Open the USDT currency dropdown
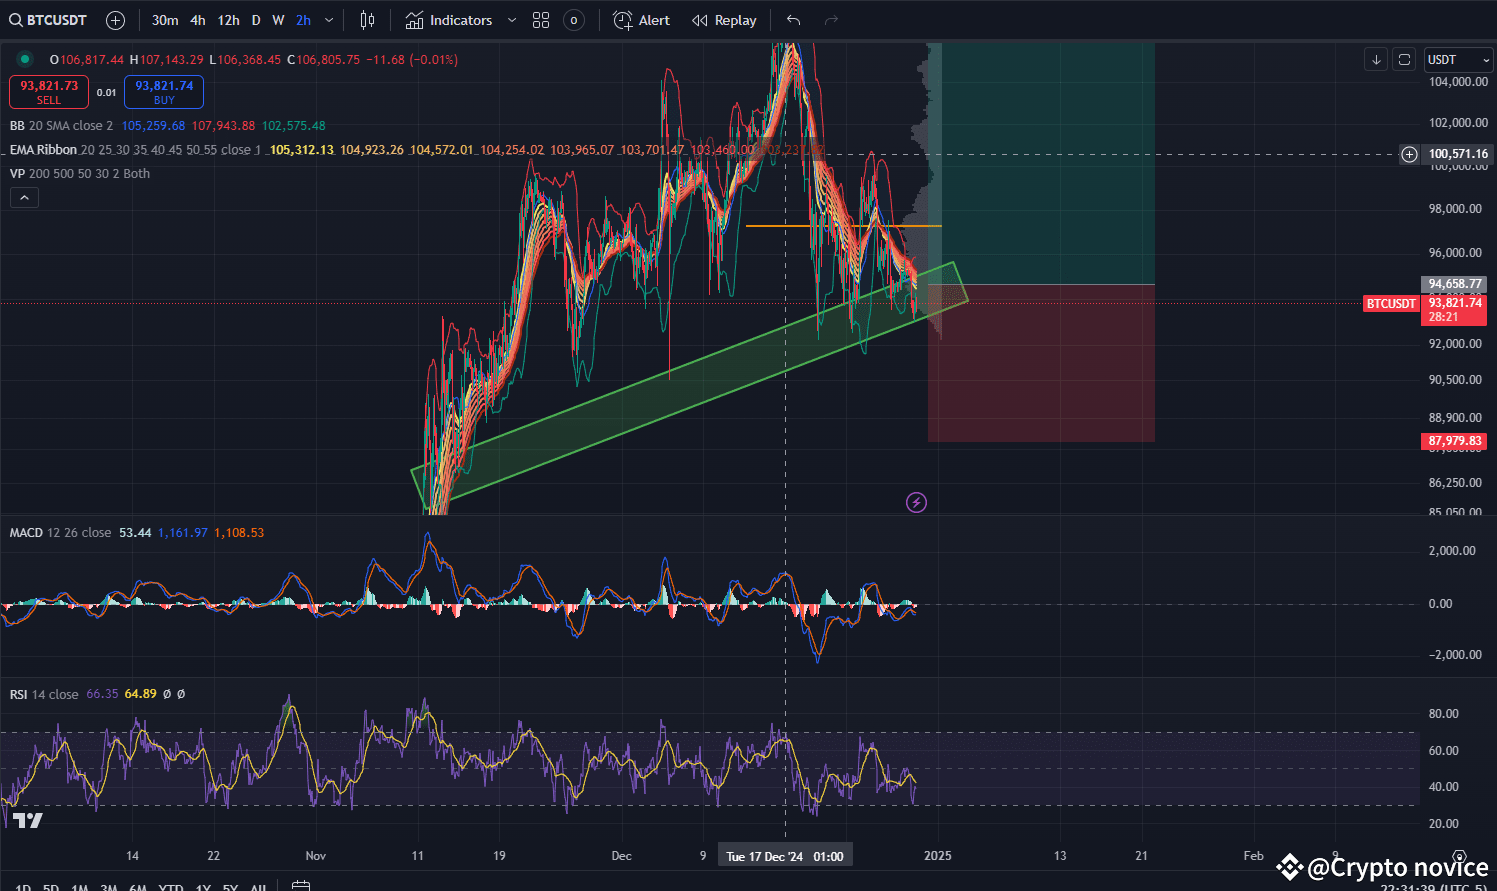Viewport: 1497px width, 891px height. pos(1458,60)
